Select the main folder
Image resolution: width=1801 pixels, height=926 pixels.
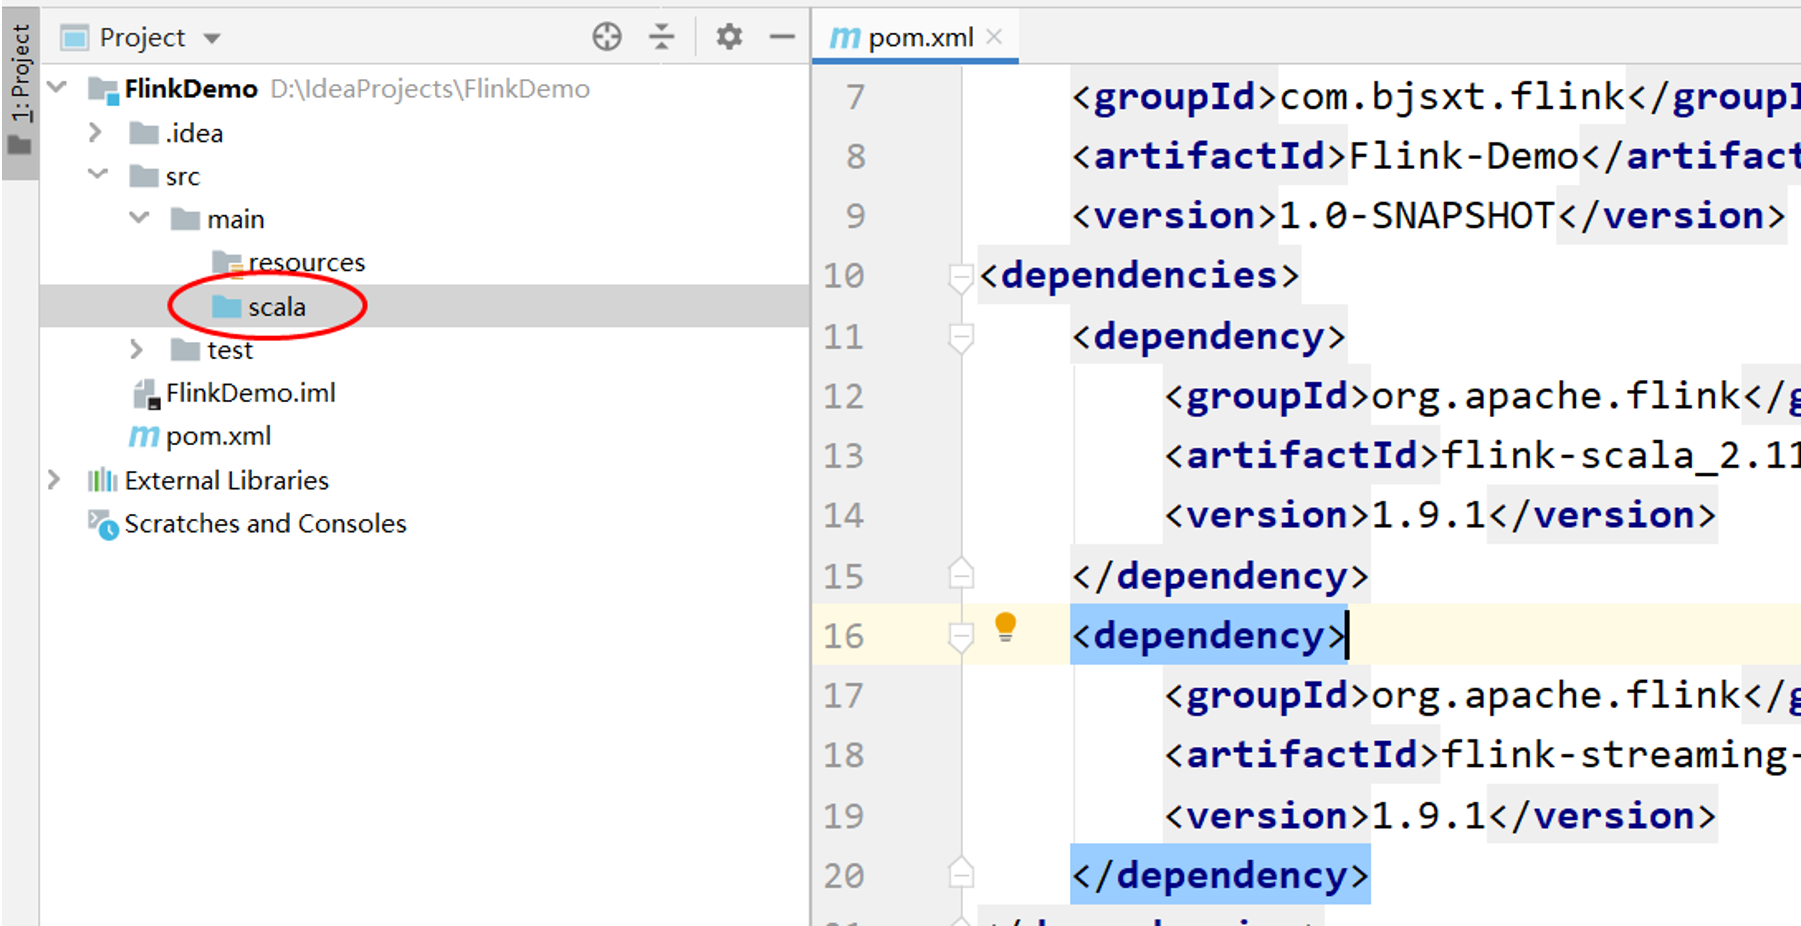tap(236, 220)
